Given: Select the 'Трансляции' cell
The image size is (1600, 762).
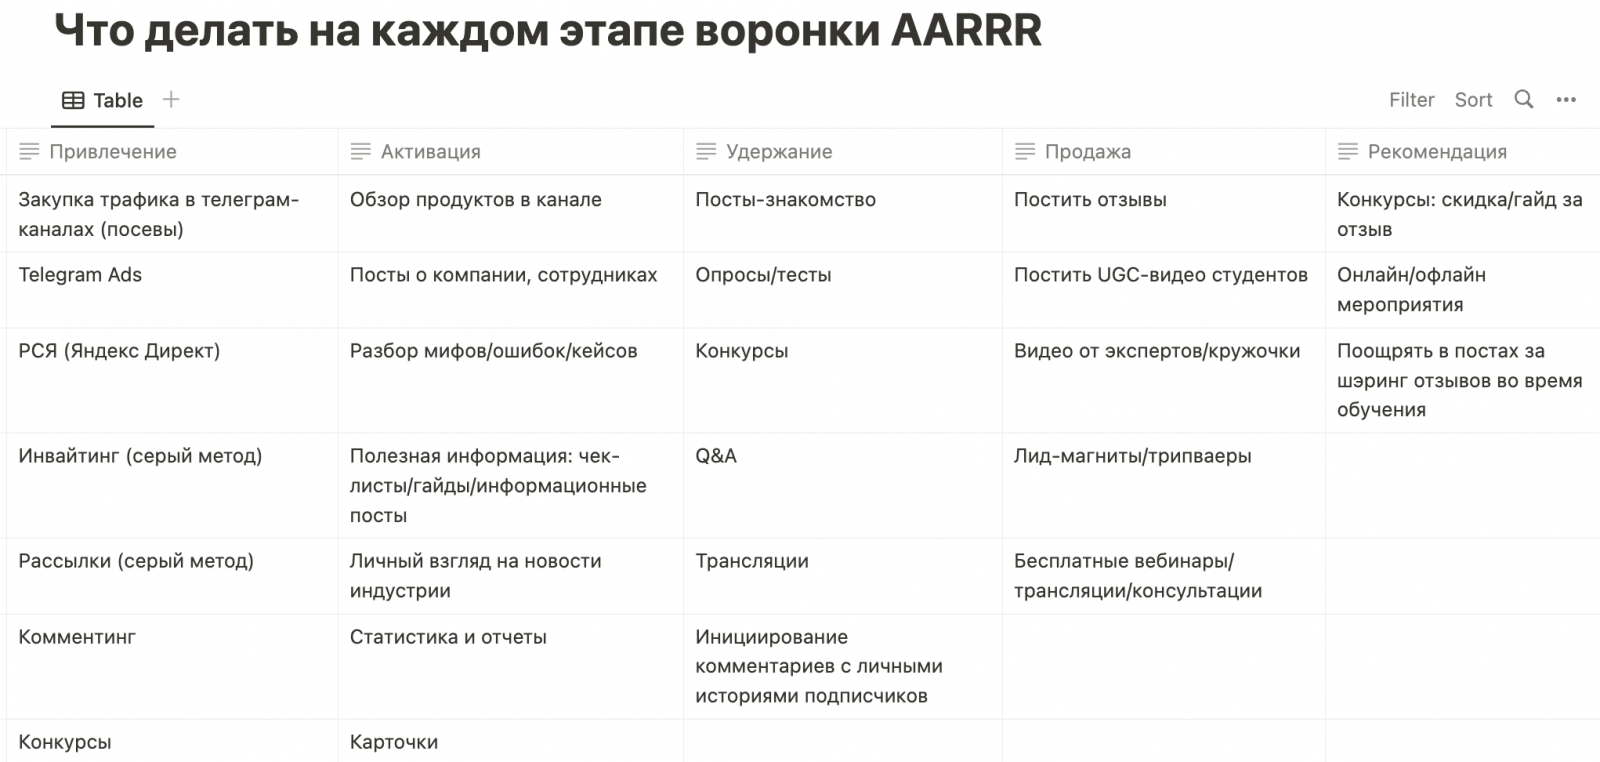Looking at the screenshot, I should point(843,576).
